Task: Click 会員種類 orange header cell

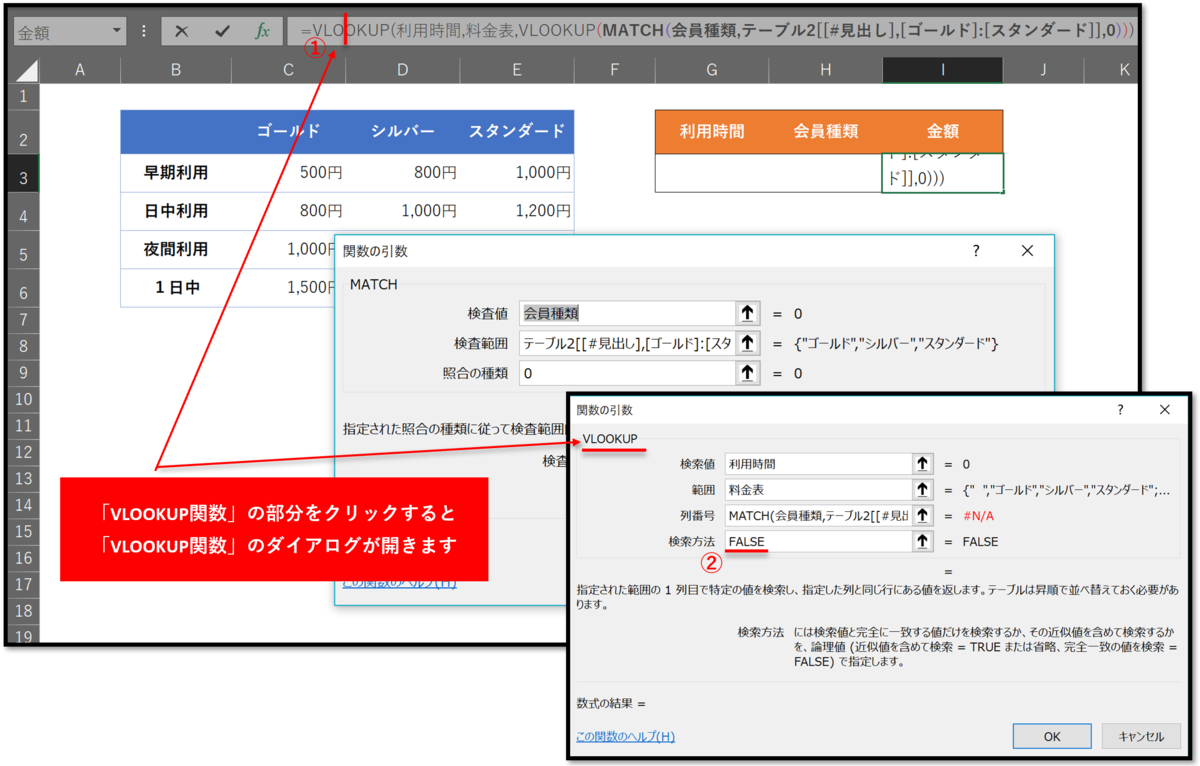Action: point(825,131)
